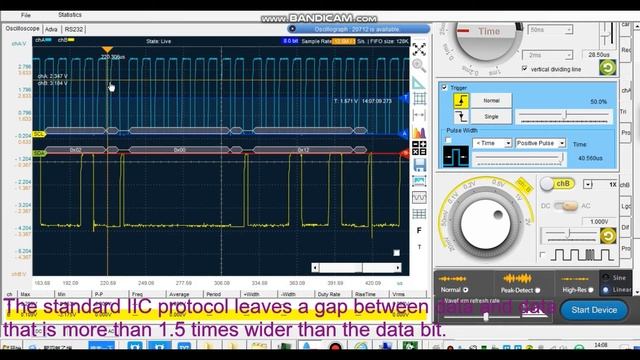Open the data table grid icon
The image size is (640, 360).
click(419, 214)
